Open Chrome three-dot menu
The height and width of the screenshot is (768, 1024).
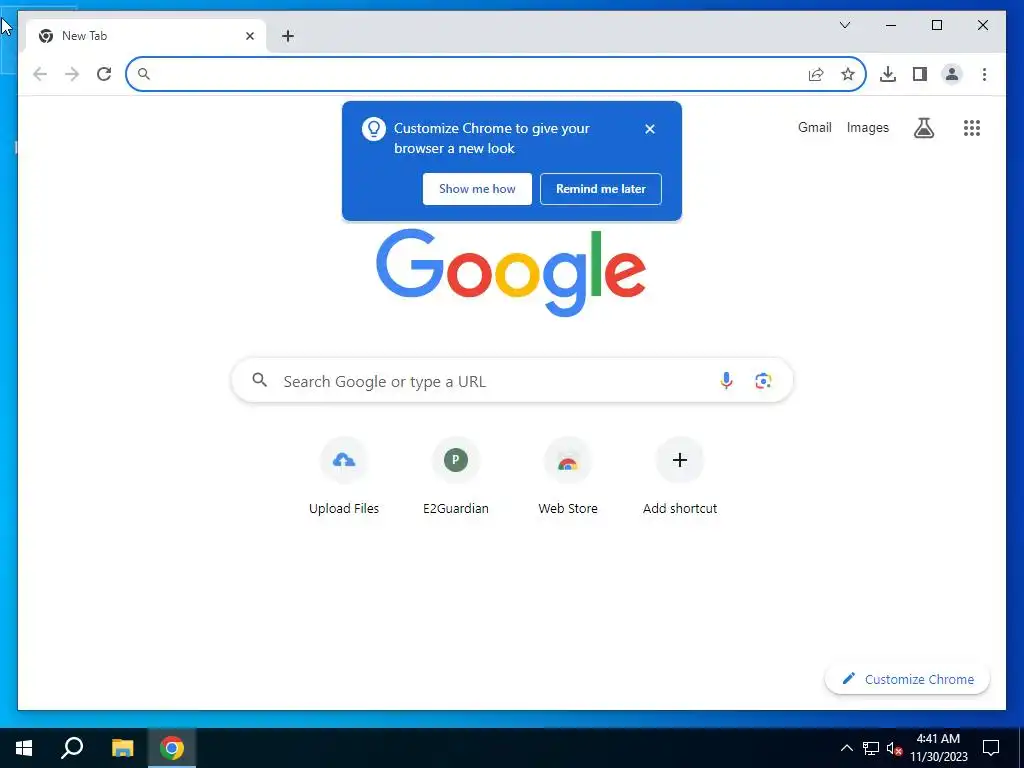click(984, 74)
